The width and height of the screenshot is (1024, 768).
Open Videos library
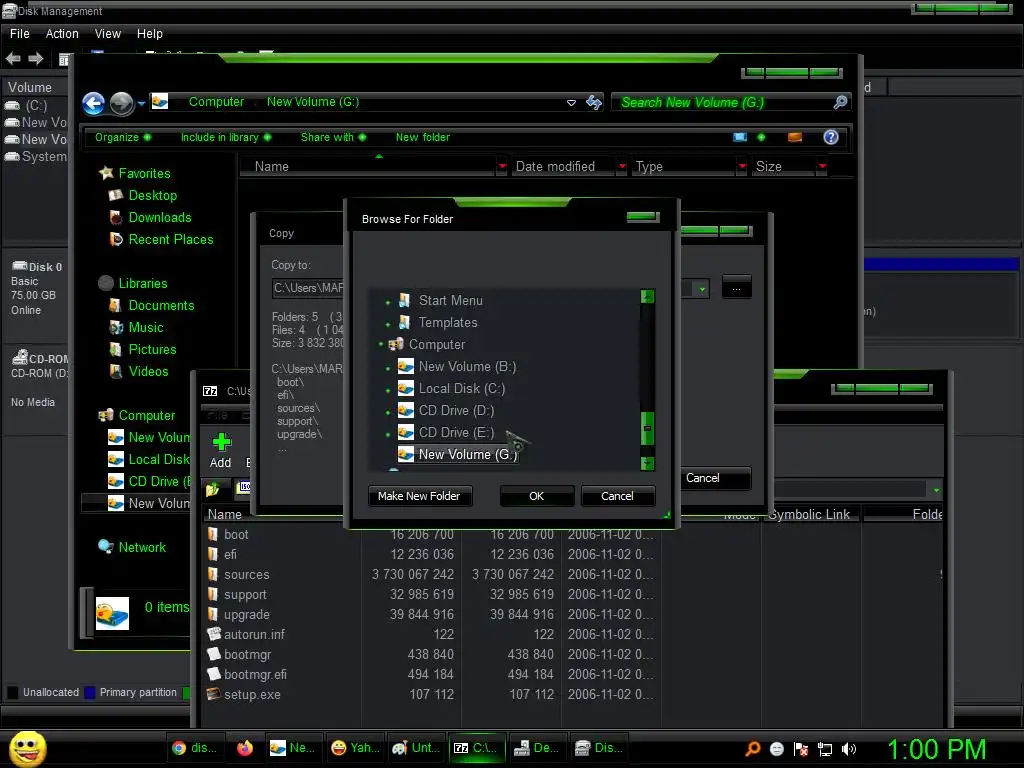148,372
